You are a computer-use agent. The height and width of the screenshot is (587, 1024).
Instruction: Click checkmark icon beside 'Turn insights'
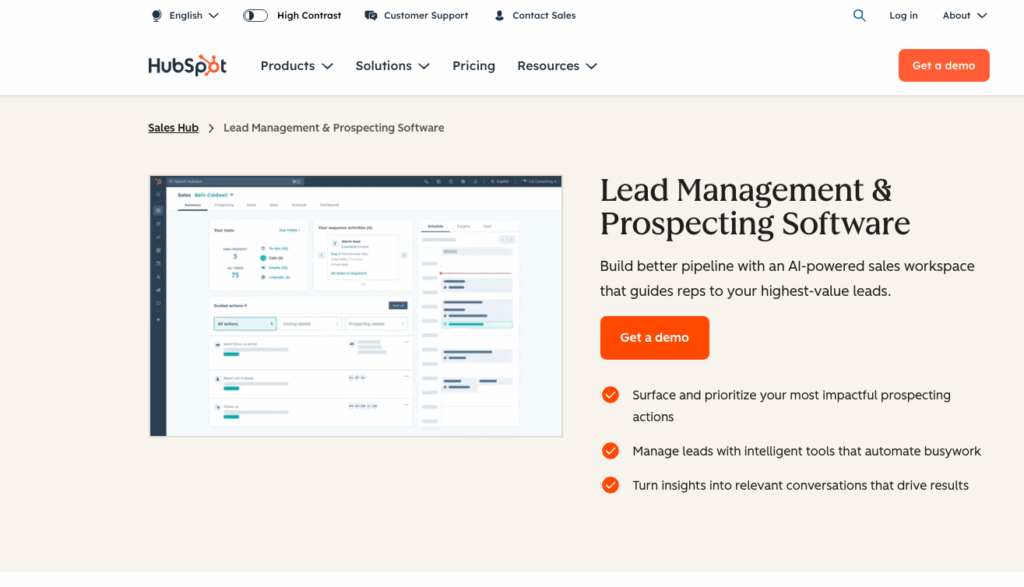(x=610, y=485)
